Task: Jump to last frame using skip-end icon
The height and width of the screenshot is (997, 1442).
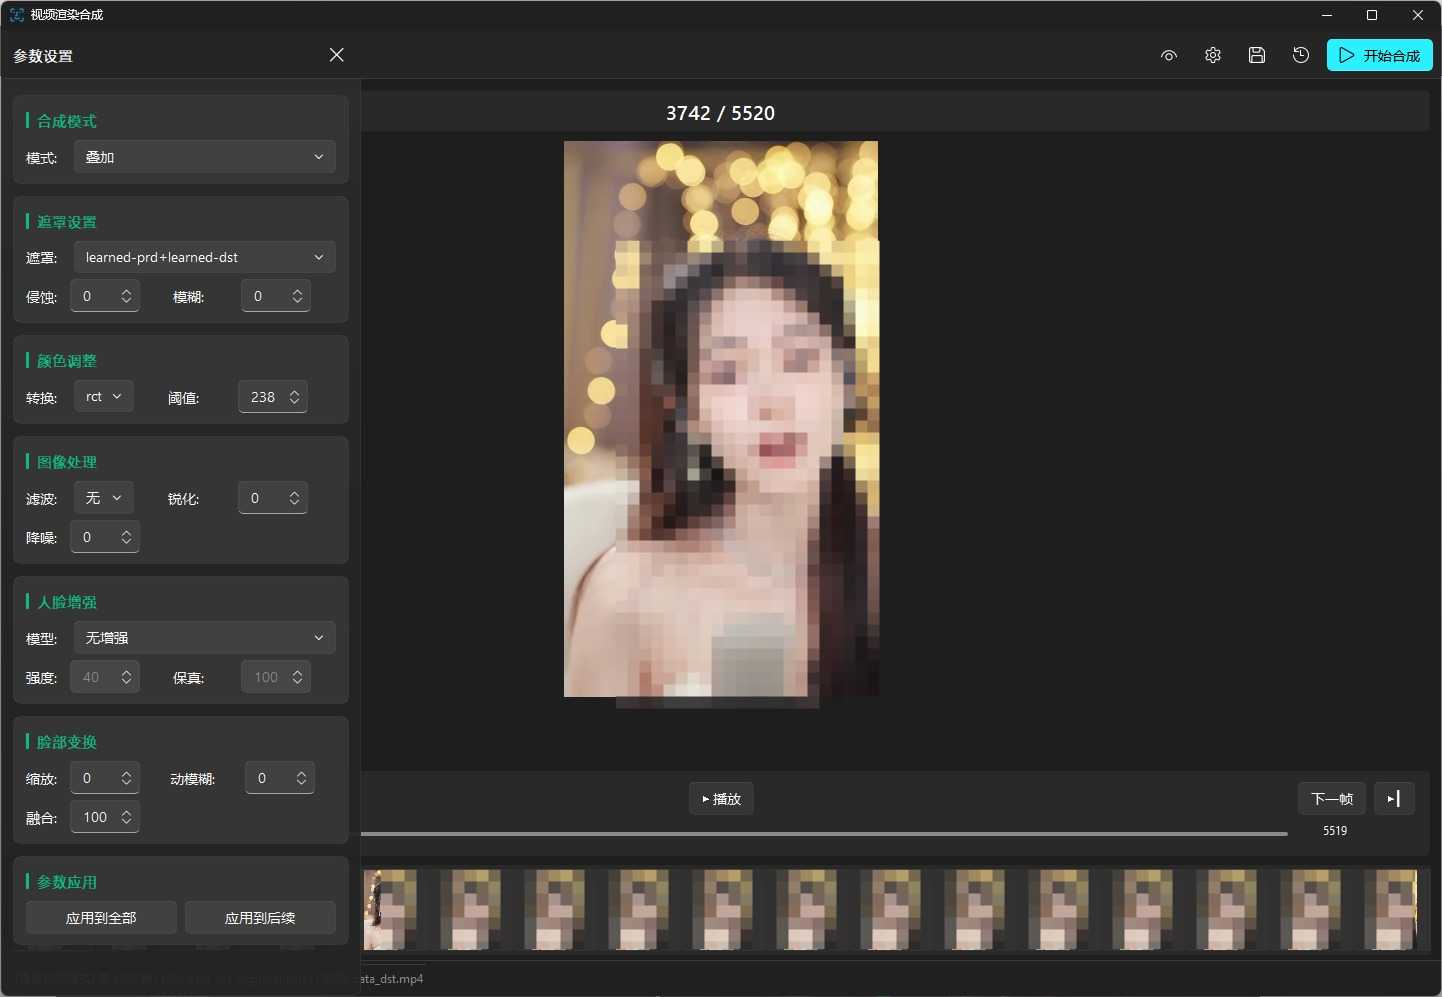Action: click(x=1394, y=799)
